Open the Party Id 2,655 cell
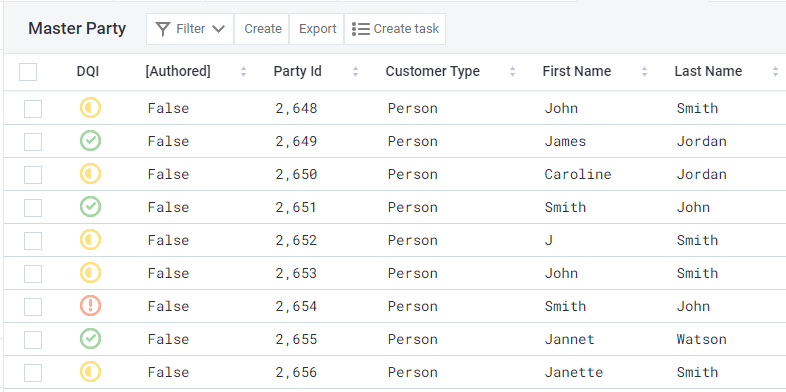This screenshot has width=786, height=392. coord(296,339)
